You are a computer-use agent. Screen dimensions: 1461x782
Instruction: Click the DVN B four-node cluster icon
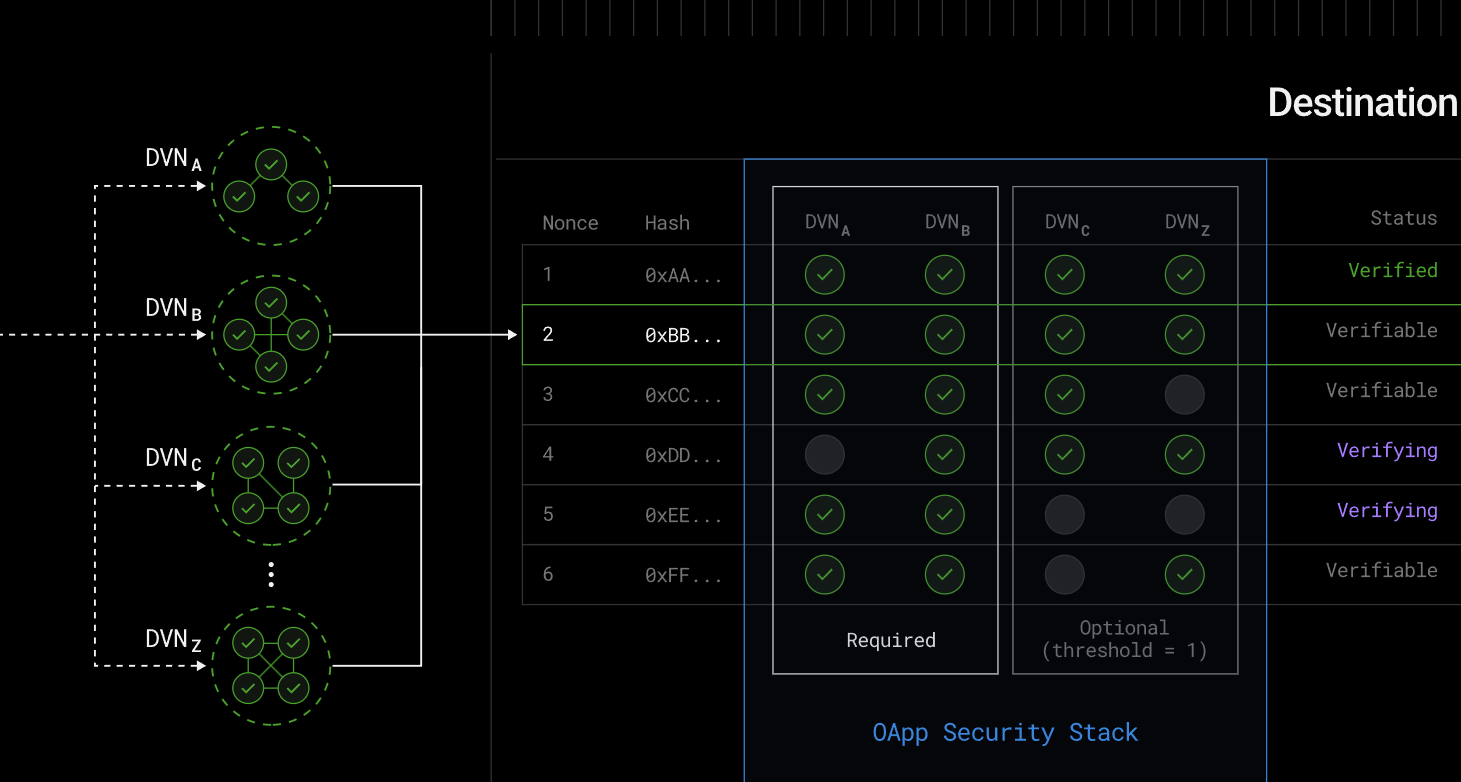pyautogui.click(x=271, y=335)
